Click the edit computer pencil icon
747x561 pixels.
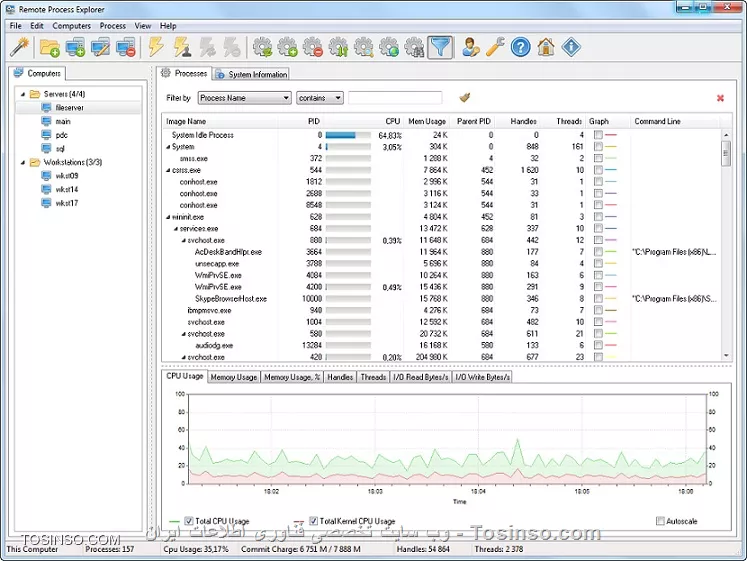[x=101, y=47]
